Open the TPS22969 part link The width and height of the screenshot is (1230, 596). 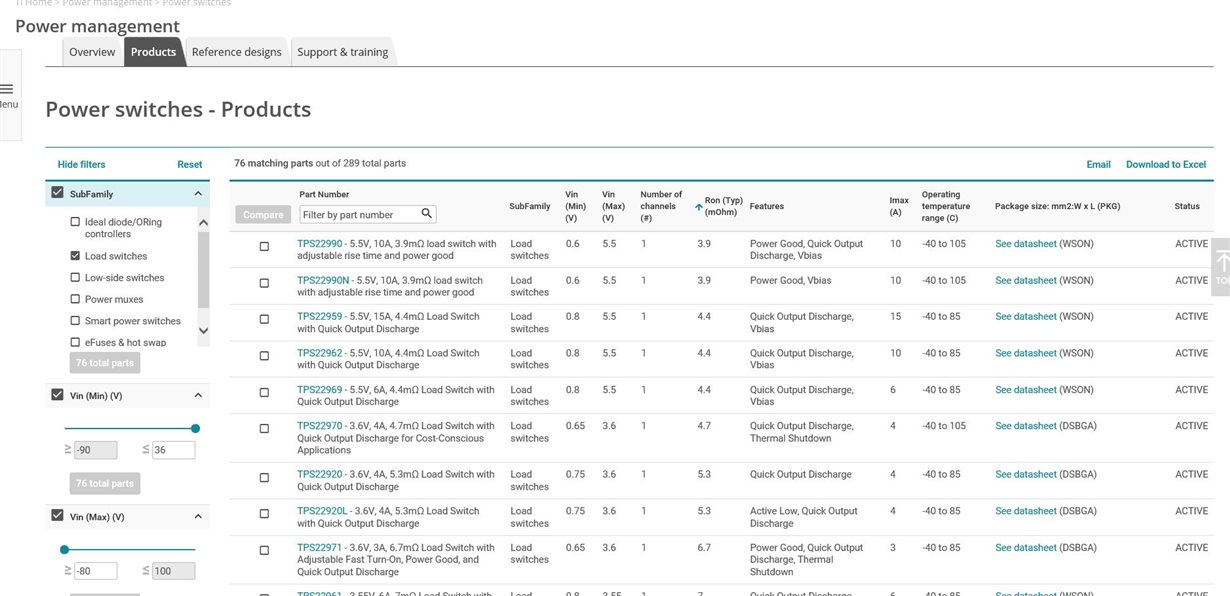pos(320,390)
